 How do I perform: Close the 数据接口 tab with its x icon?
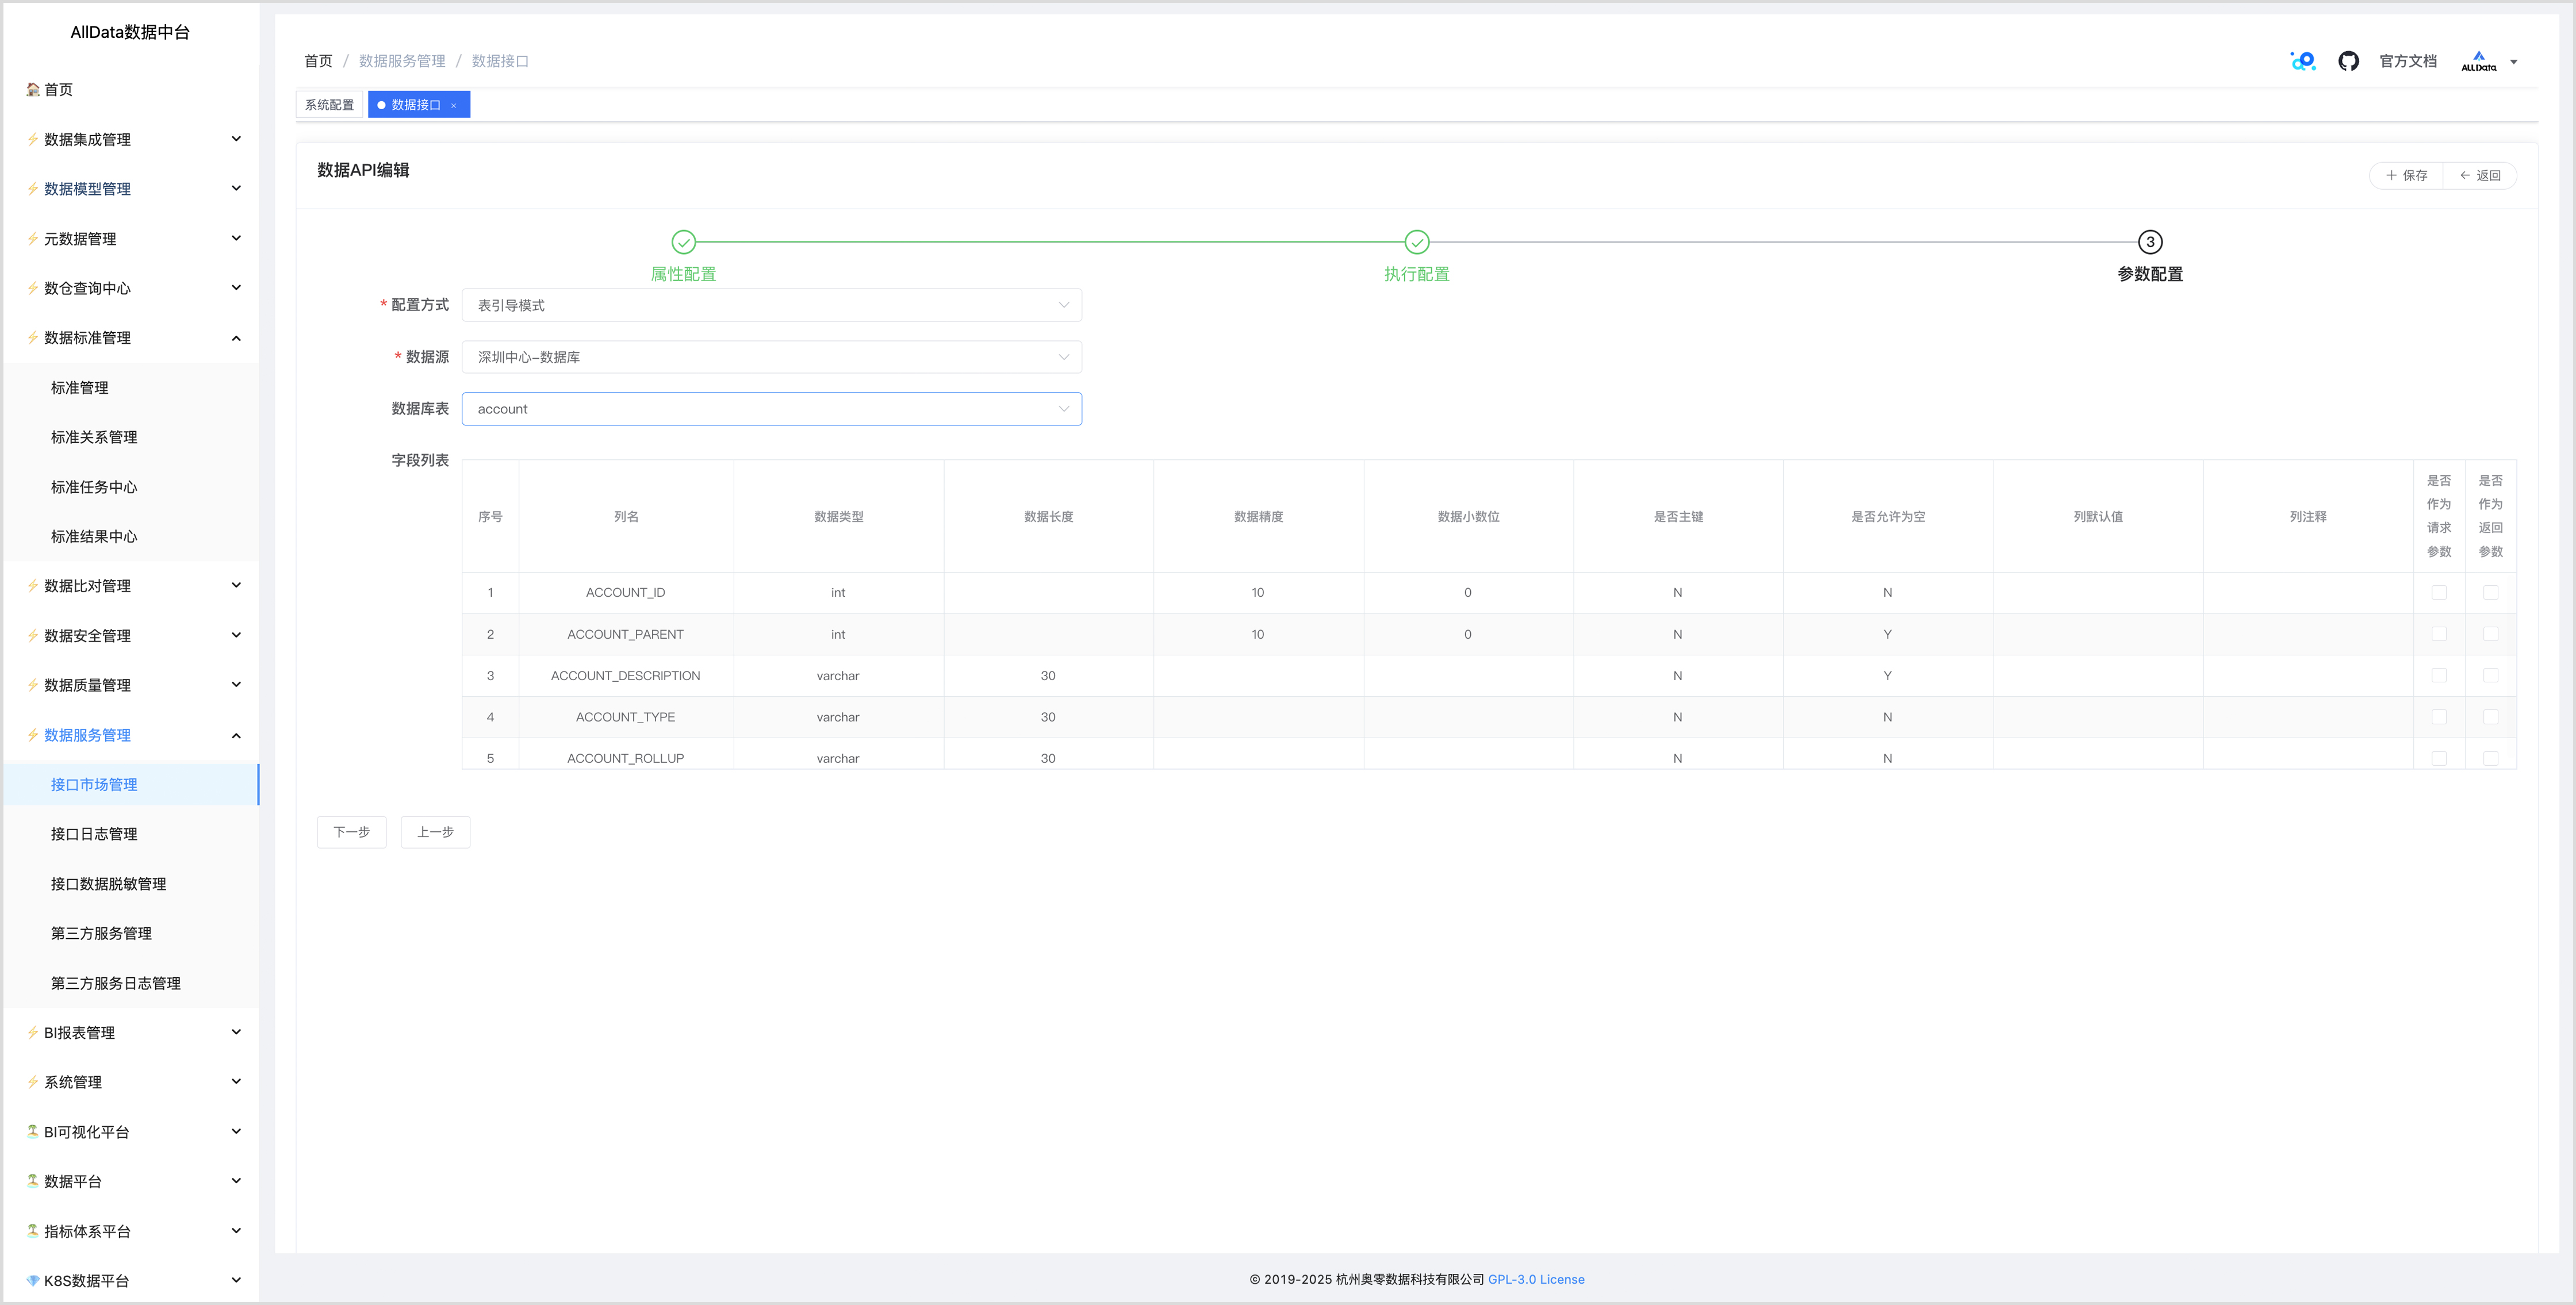[x=453, y=105]
